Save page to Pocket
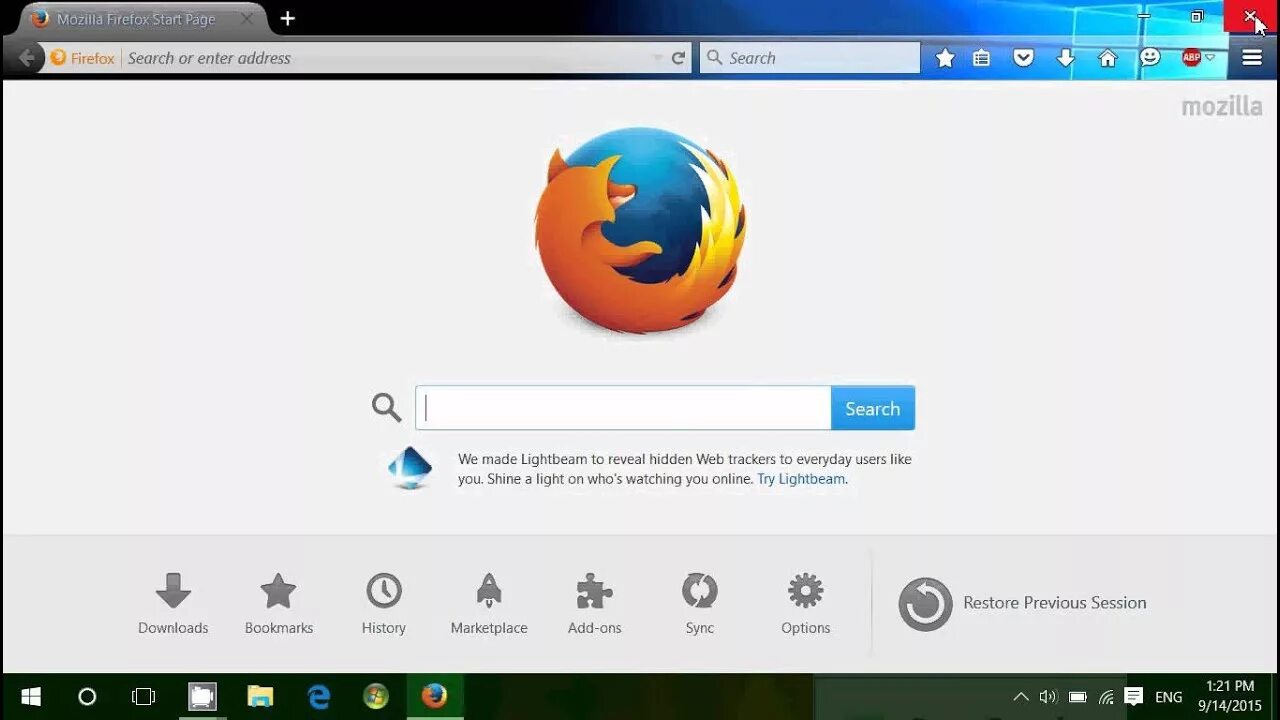Screen dimensions: 1280x720 [x=1023, y=58]
